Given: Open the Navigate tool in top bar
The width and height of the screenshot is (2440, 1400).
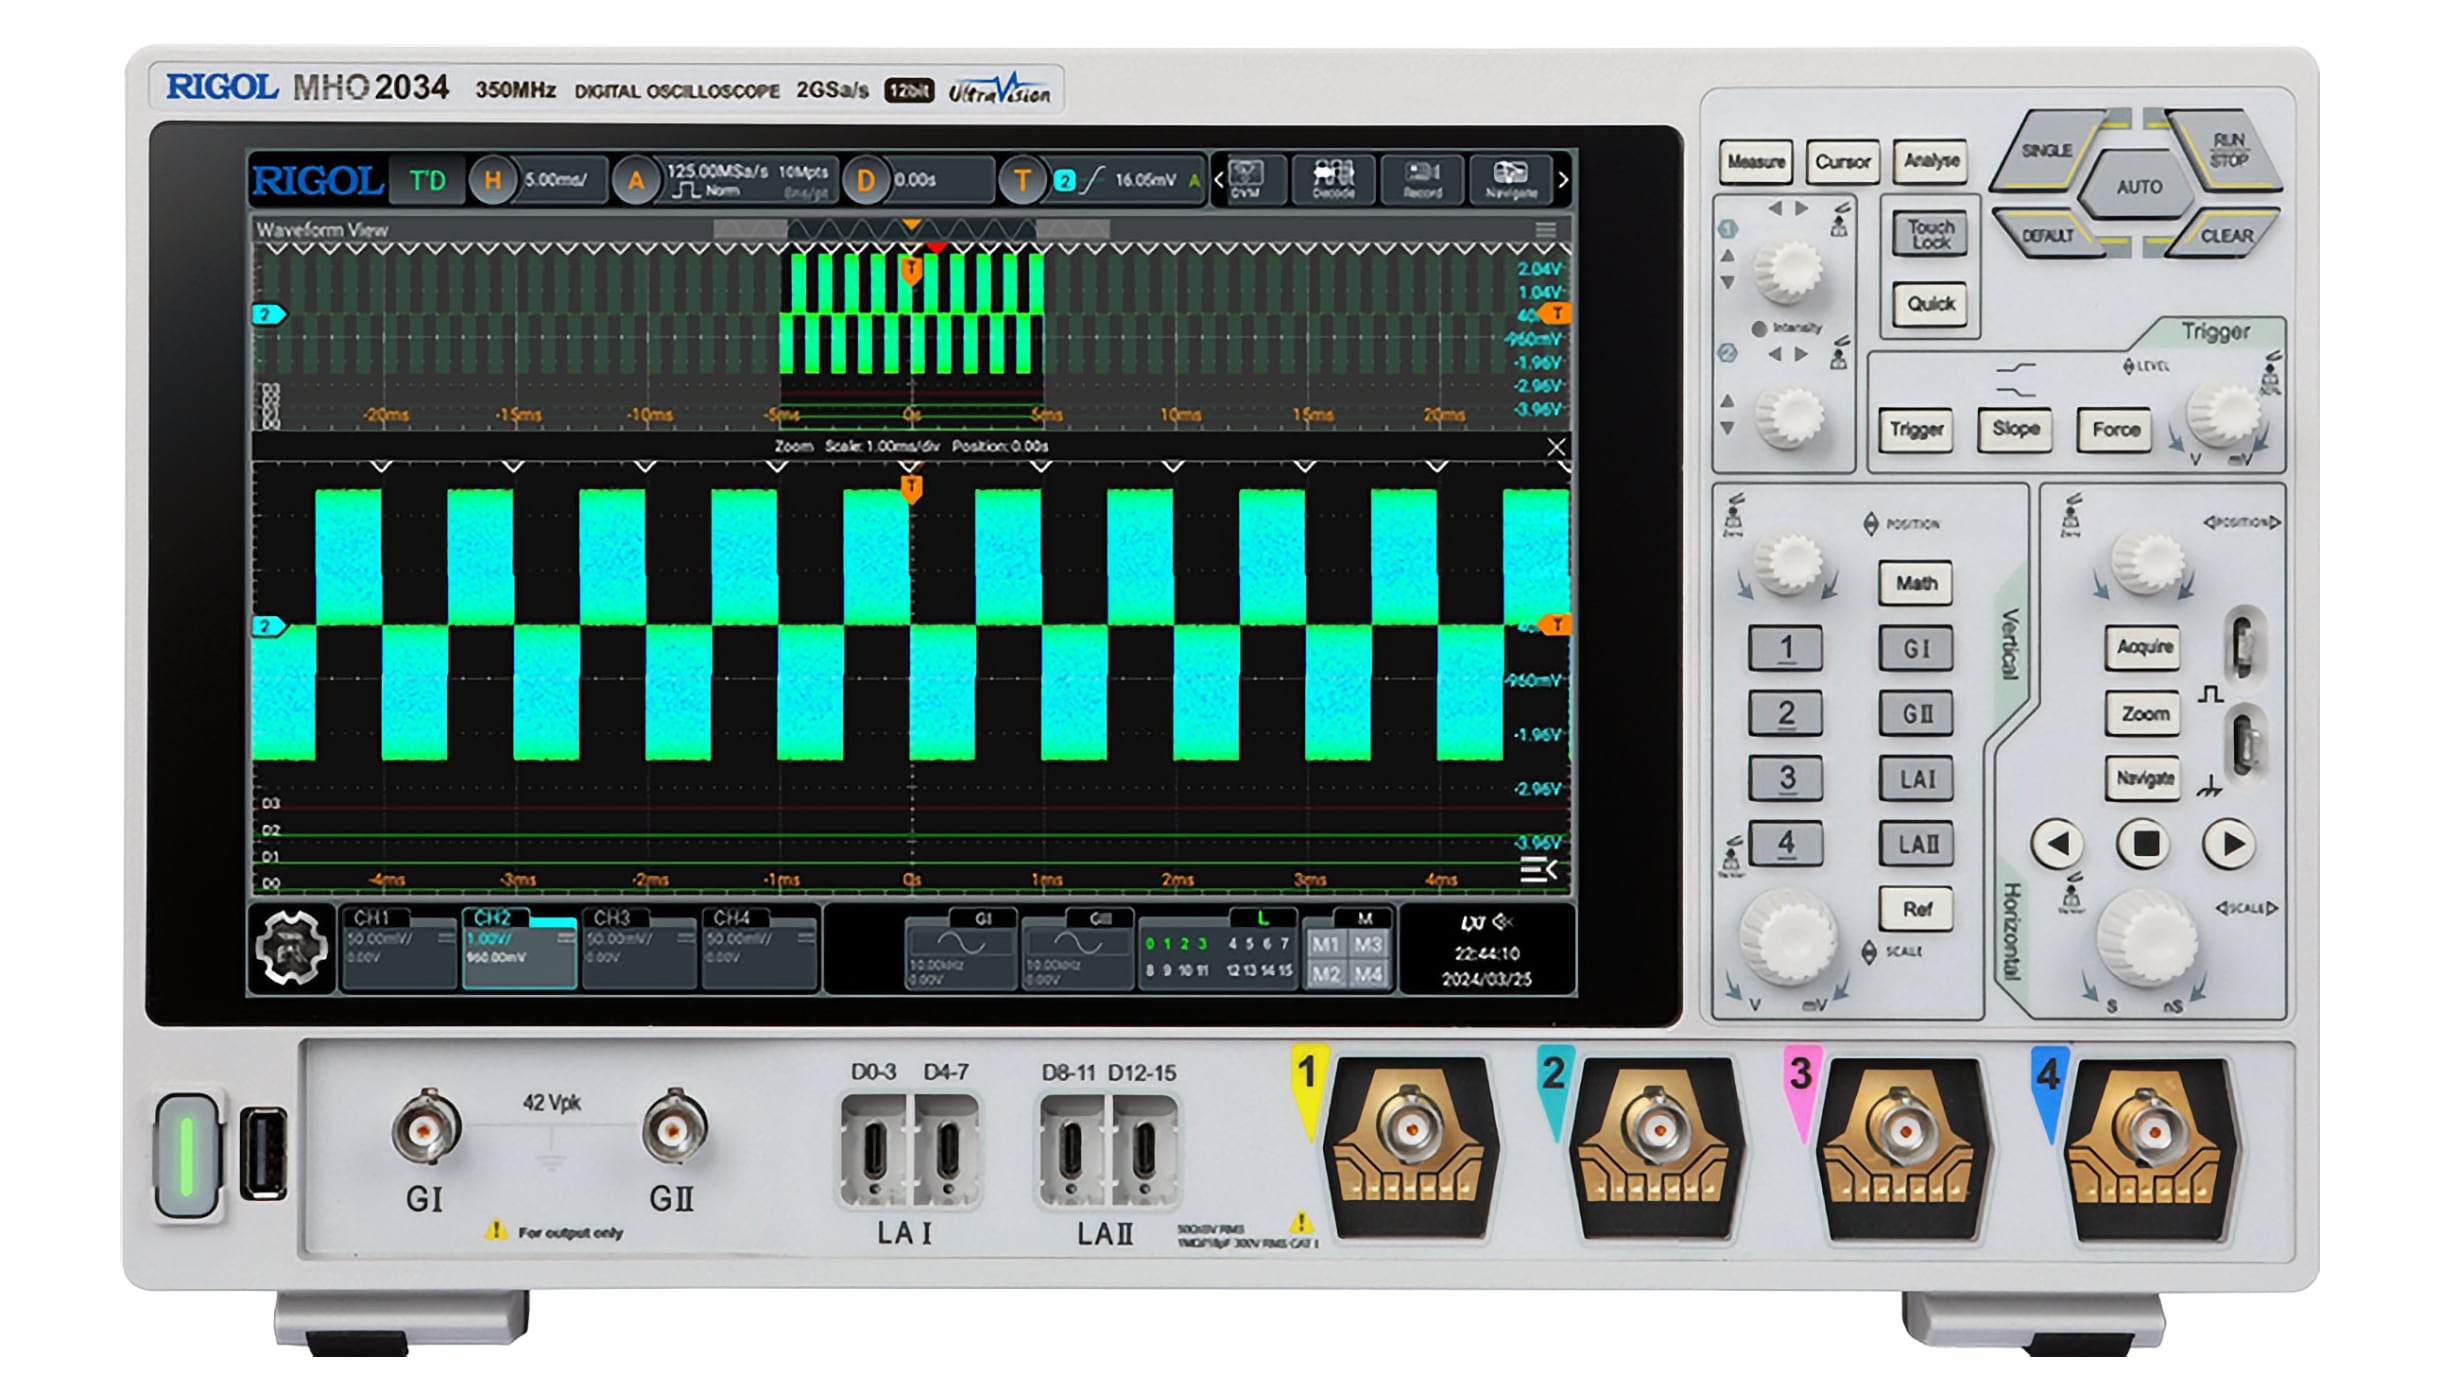Looking at the screenshot, I should pyautogui.click(x=1510, y=179).
